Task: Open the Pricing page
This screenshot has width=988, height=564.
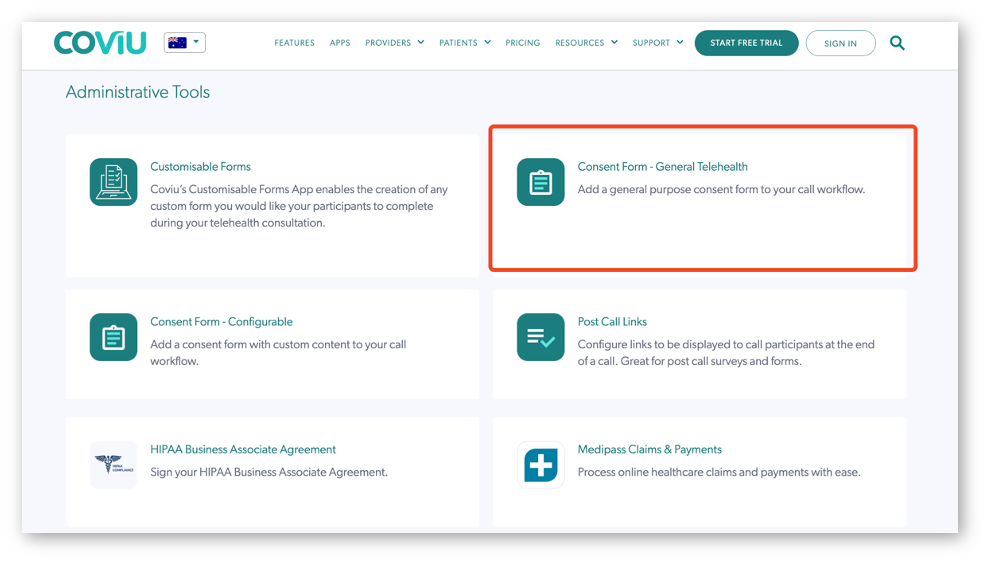Action: point(522,43)
